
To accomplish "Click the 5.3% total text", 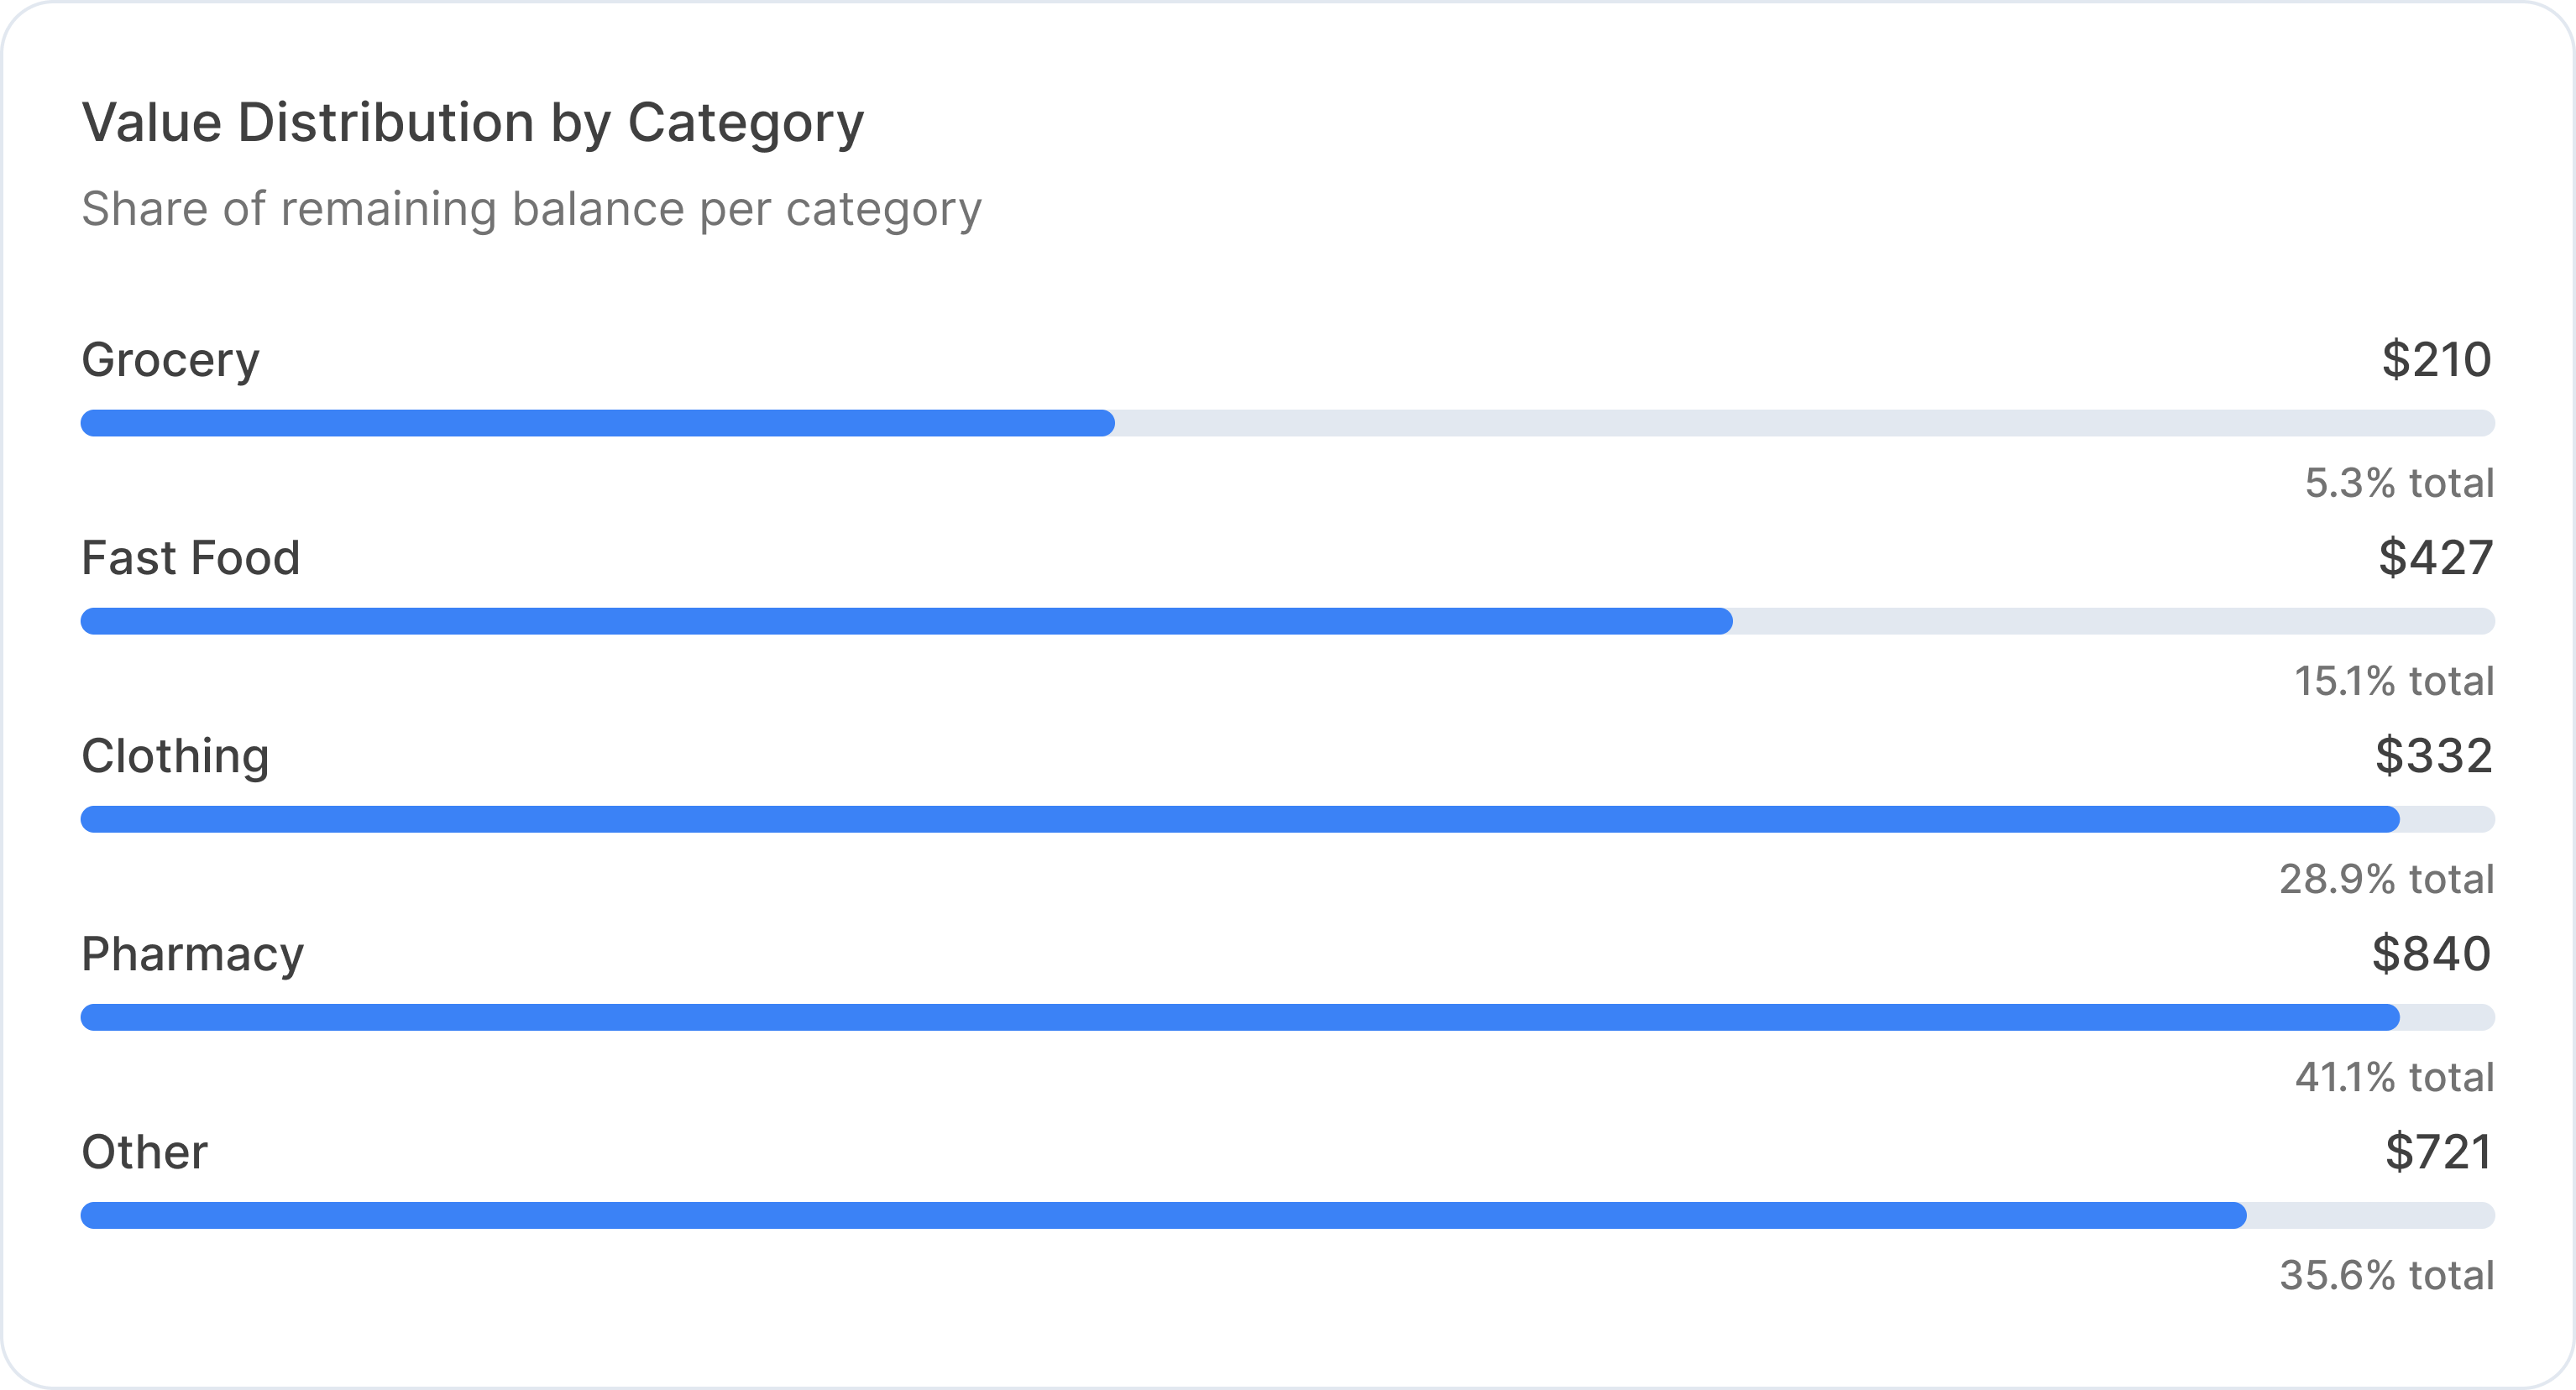I will 2399,483.
